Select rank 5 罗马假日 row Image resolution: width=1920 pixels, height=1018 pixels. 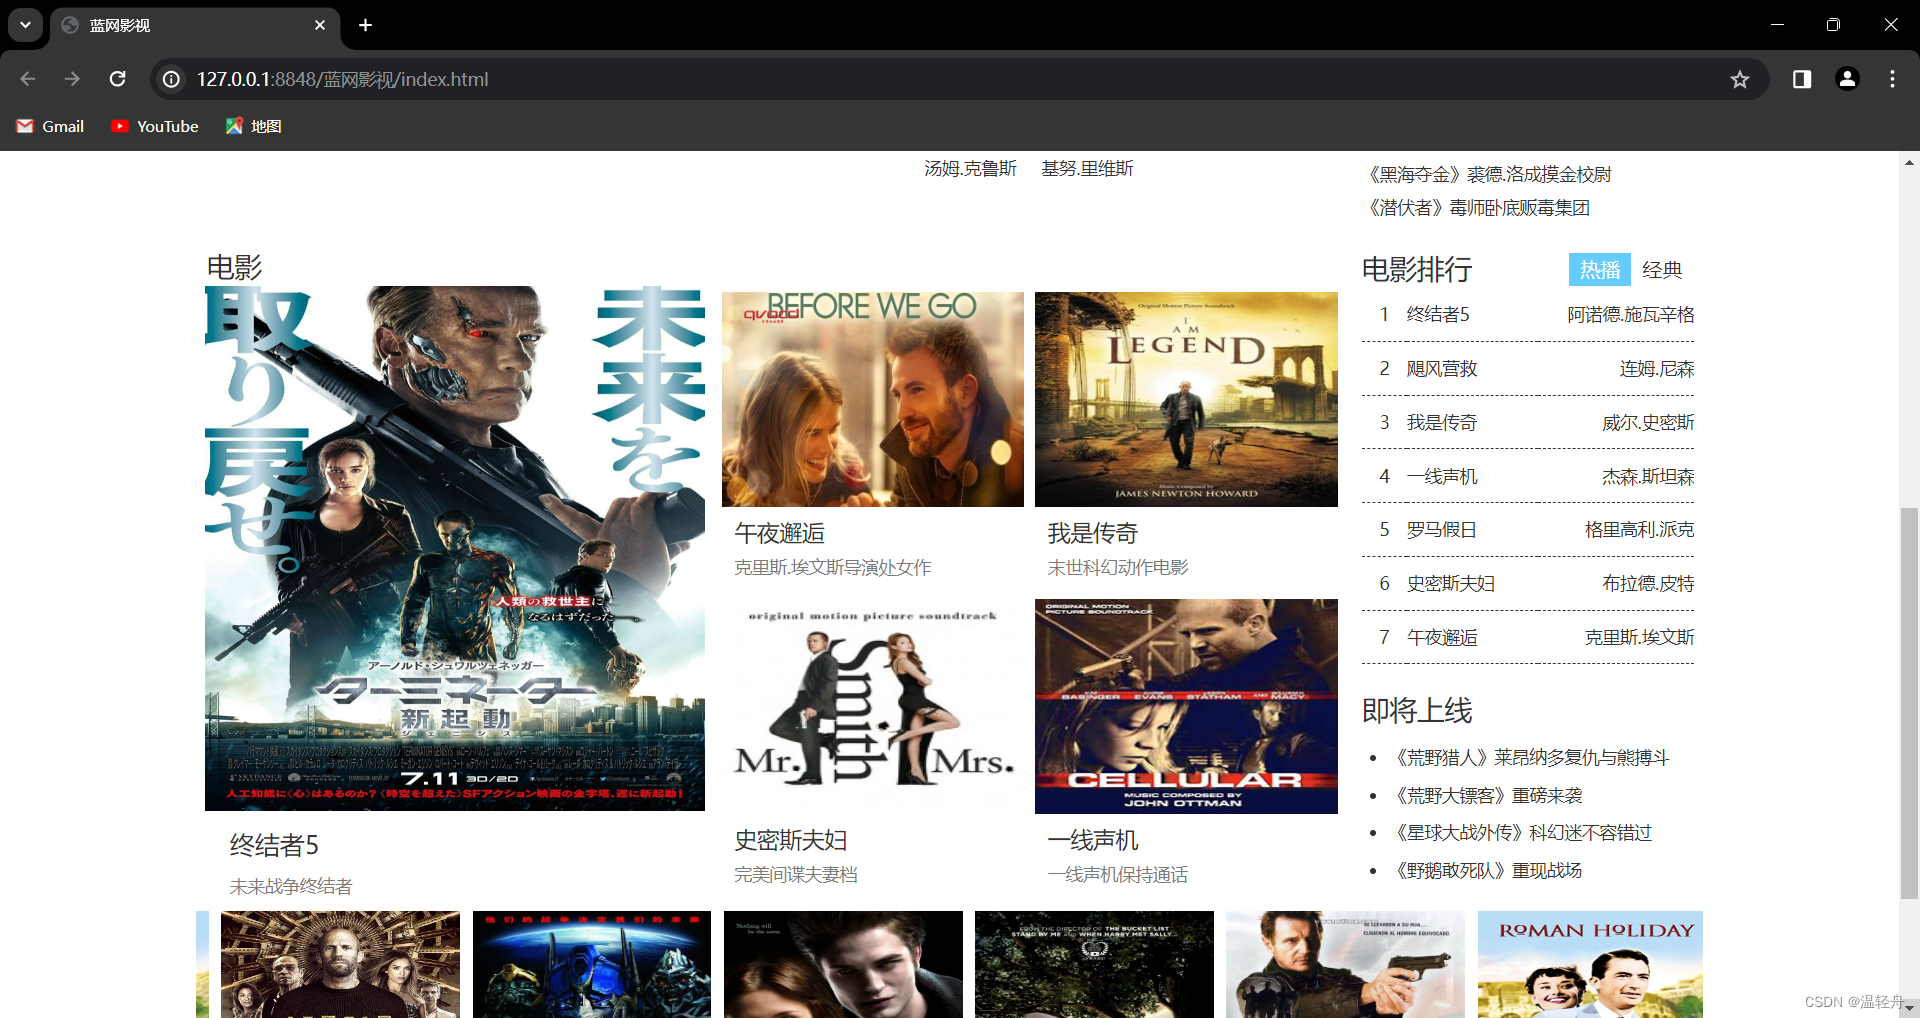[1528, 530]
